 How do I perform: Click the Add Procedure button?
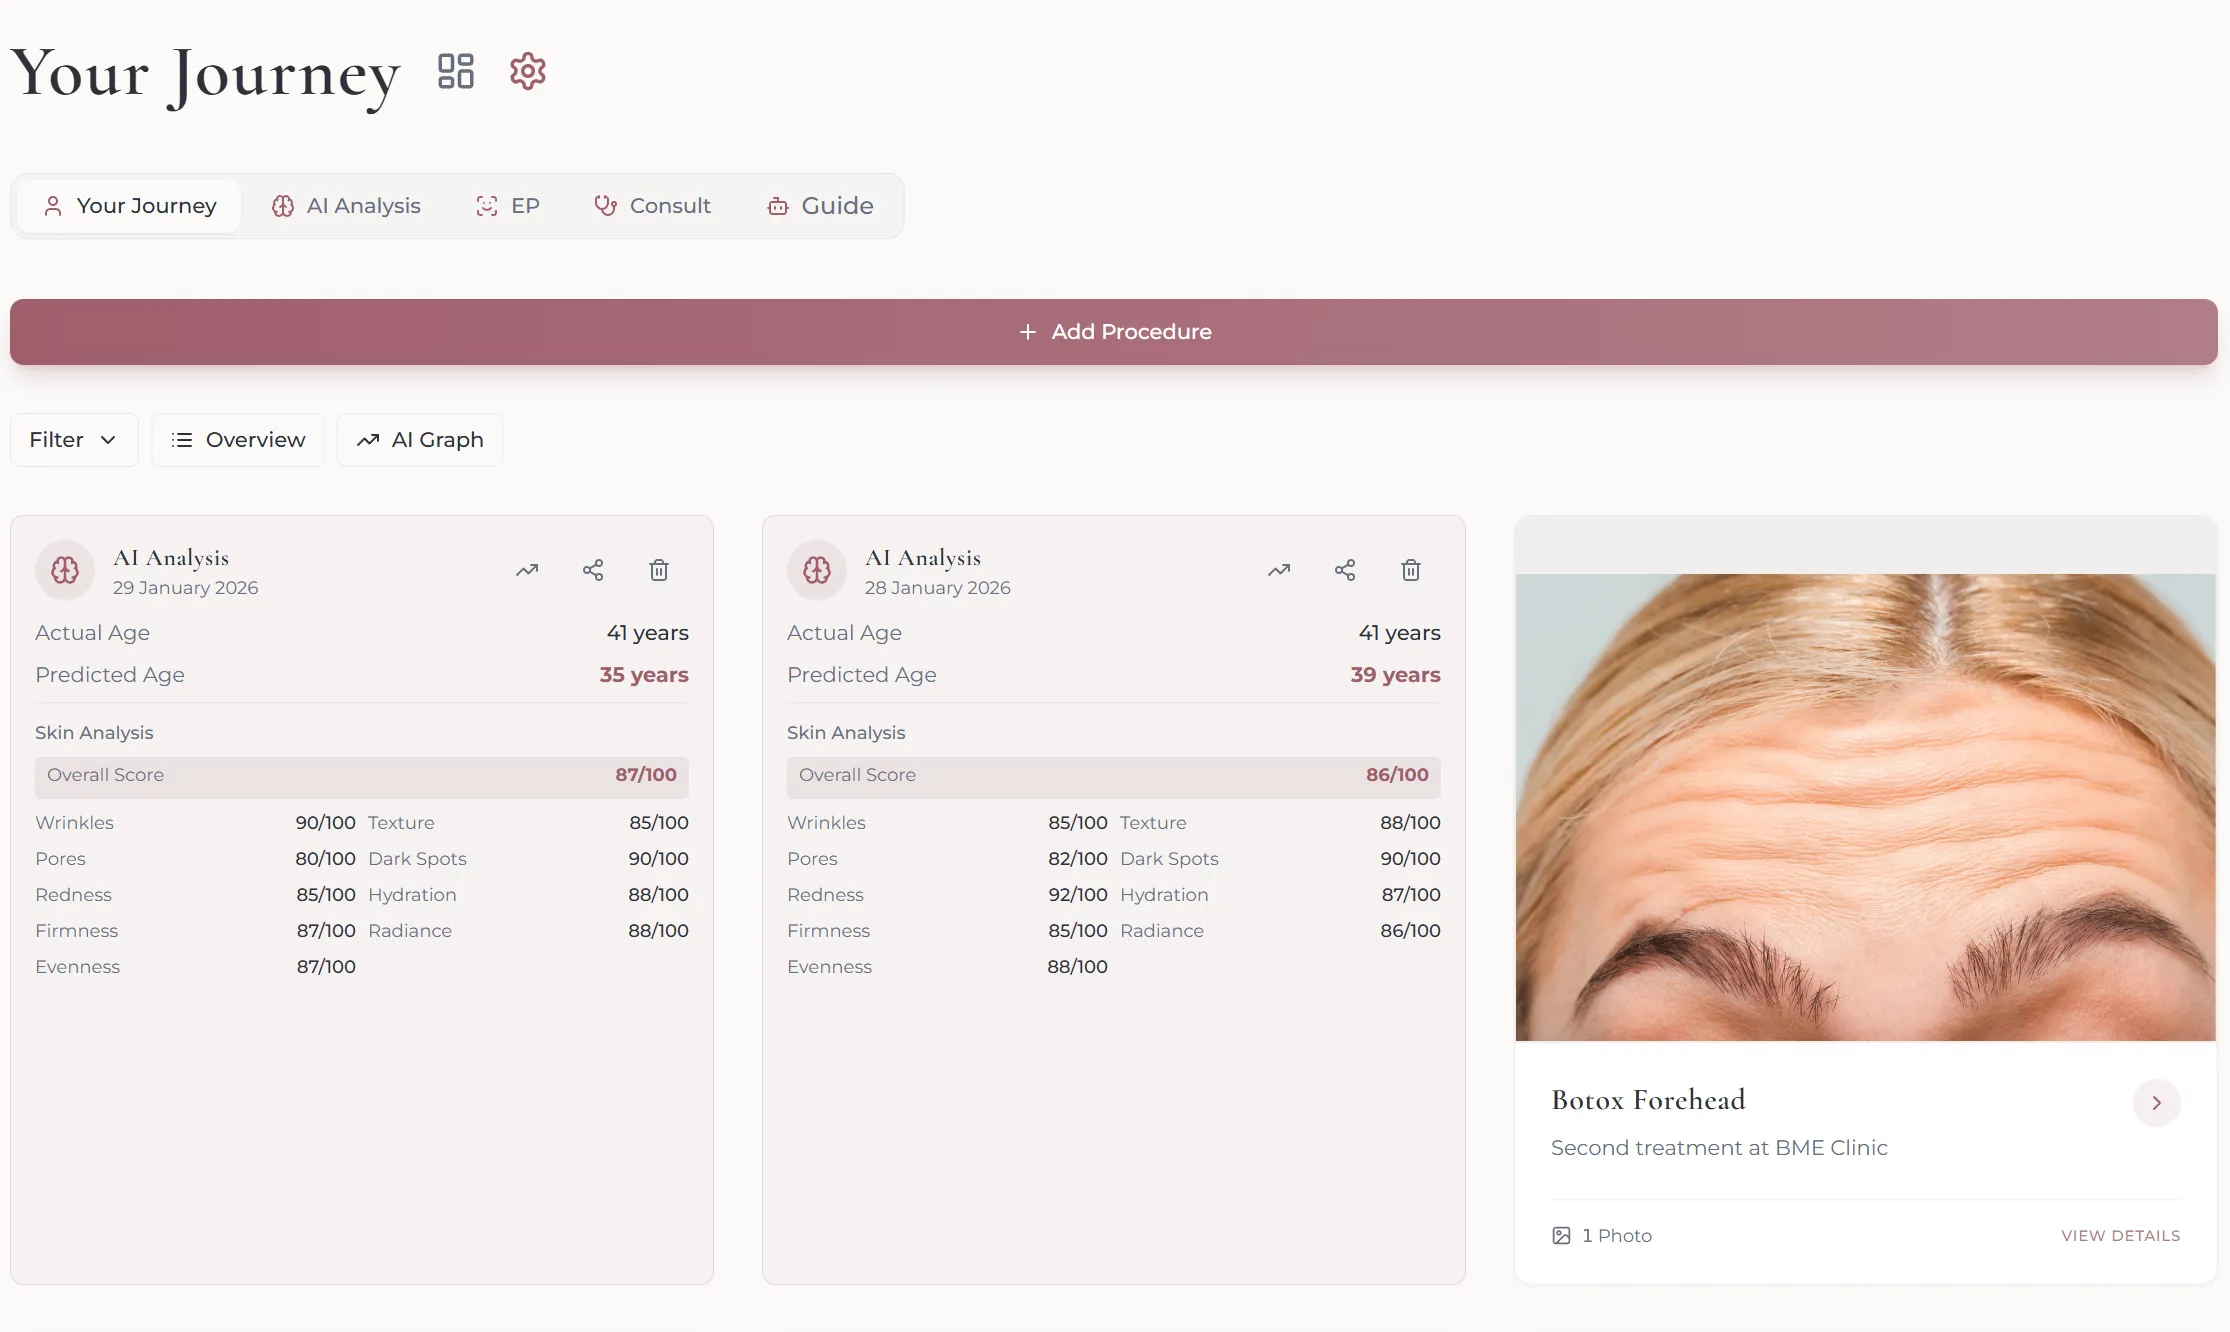click(1114, 332)
